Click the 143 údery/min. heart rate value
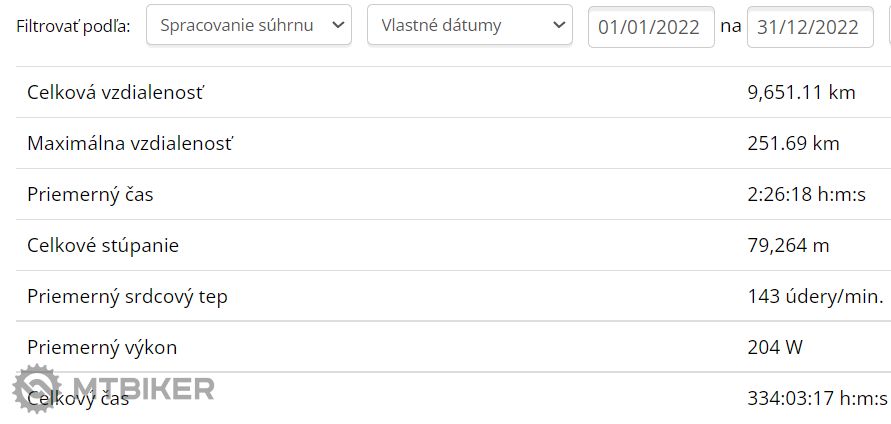The image size is (891, 424). [815, 297]
